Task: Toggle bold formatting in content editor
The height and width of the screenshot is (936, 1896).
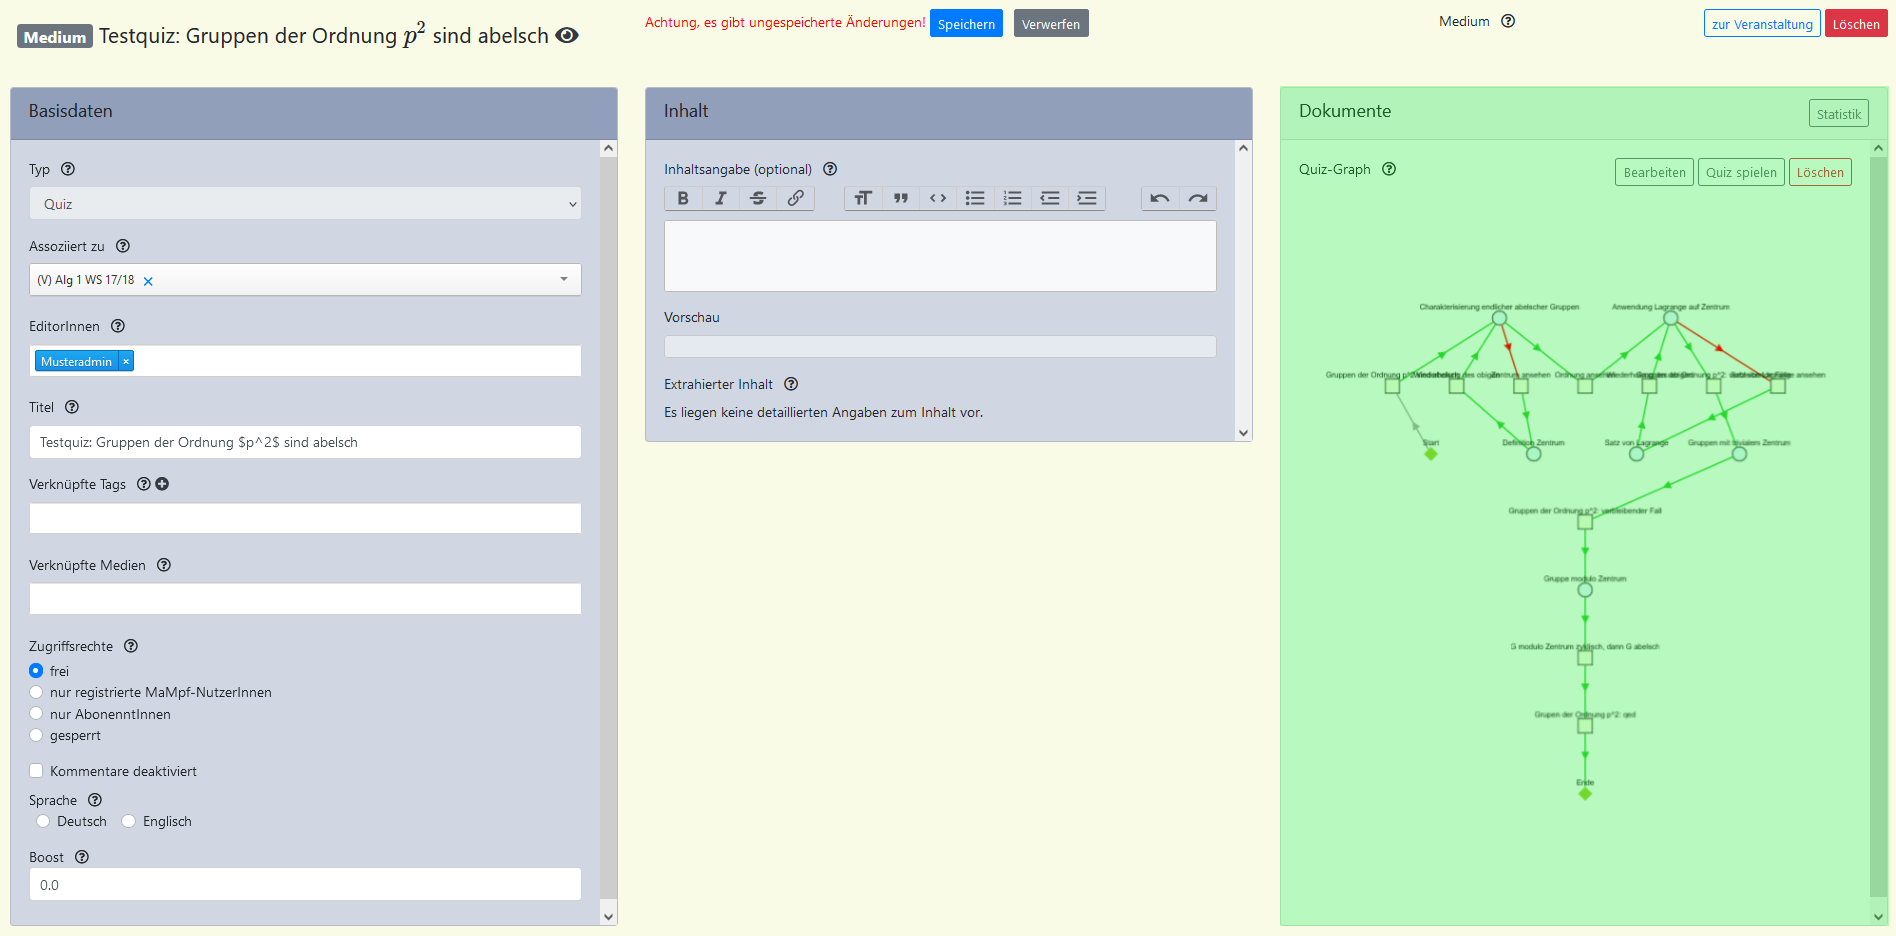Action: click(683, 198)
